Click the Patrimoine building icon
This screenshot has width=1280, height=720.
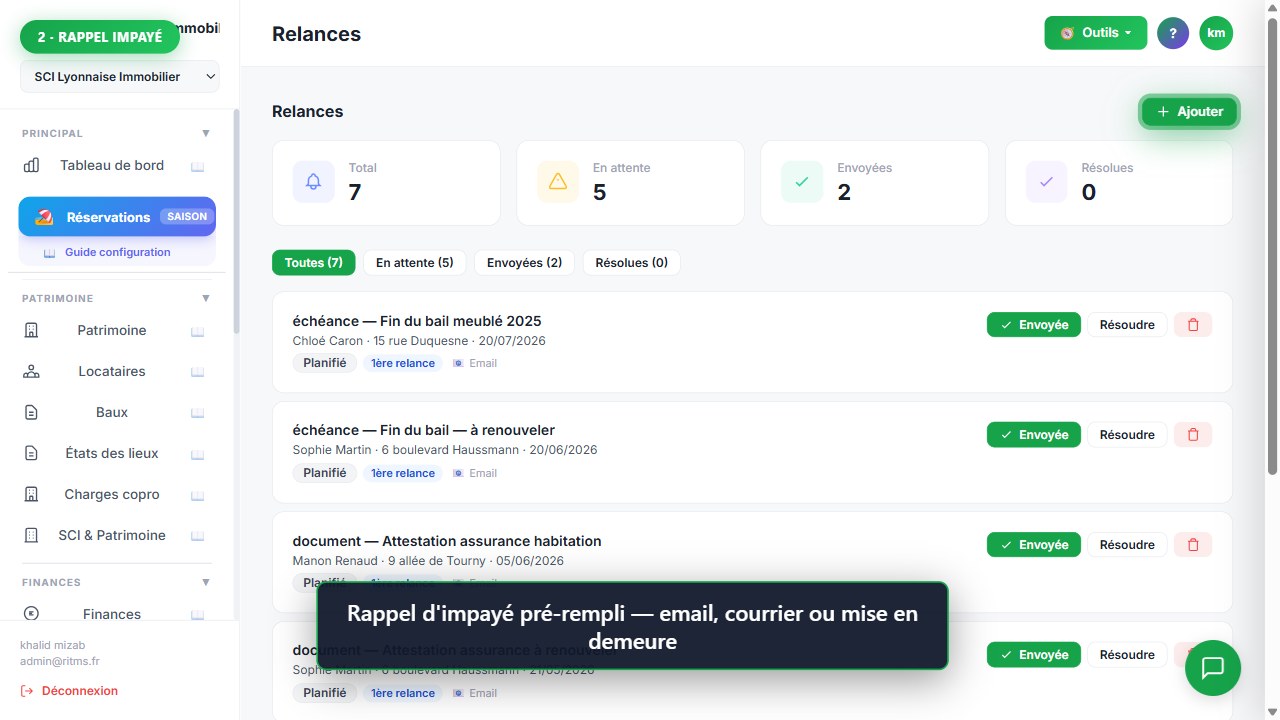[31, 330]
